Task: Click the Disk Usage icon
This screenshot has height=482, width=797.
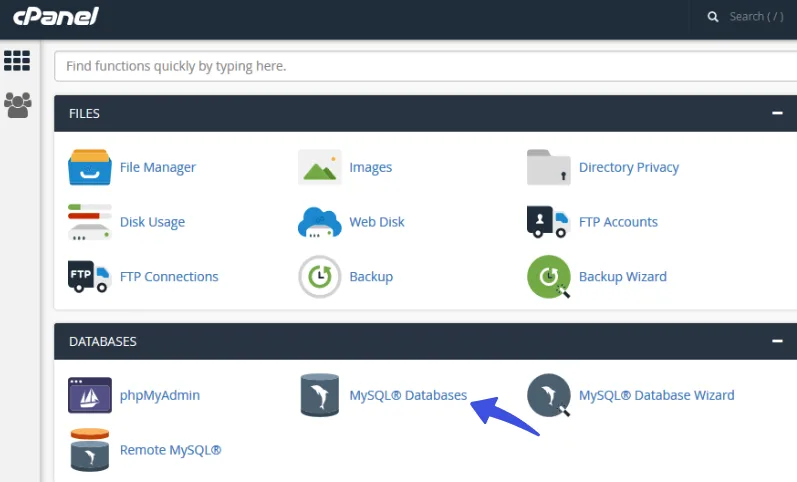Action: coord(89,222)
